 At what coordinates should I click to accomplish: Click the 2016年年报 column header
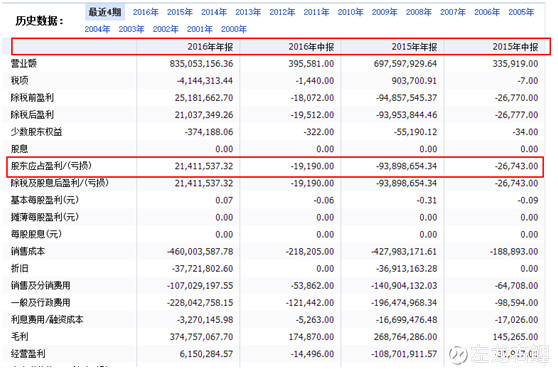210,47
